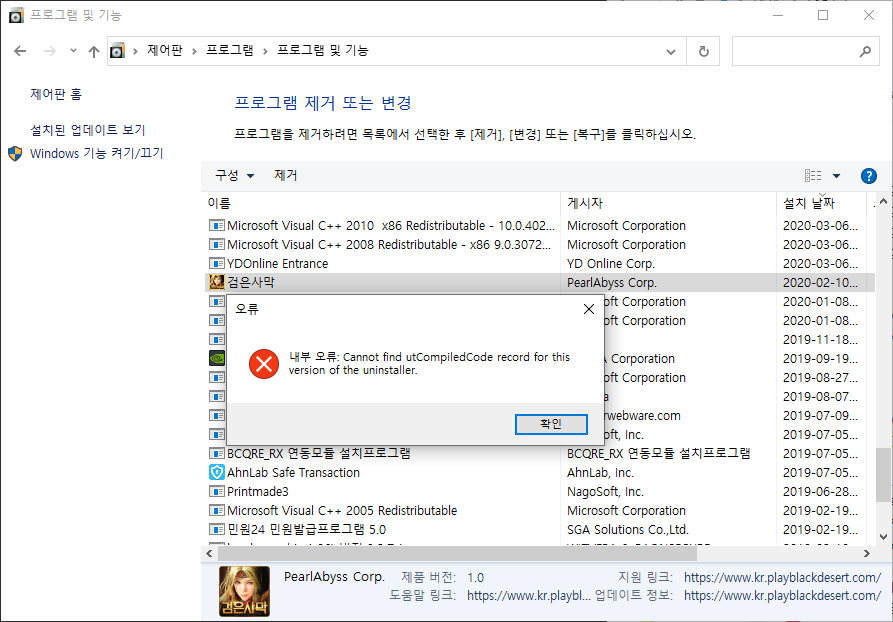Select 프로그램 breadcrumb in address bar
The width and height of the screenshot is (893, 622).
tap(230, 50)
